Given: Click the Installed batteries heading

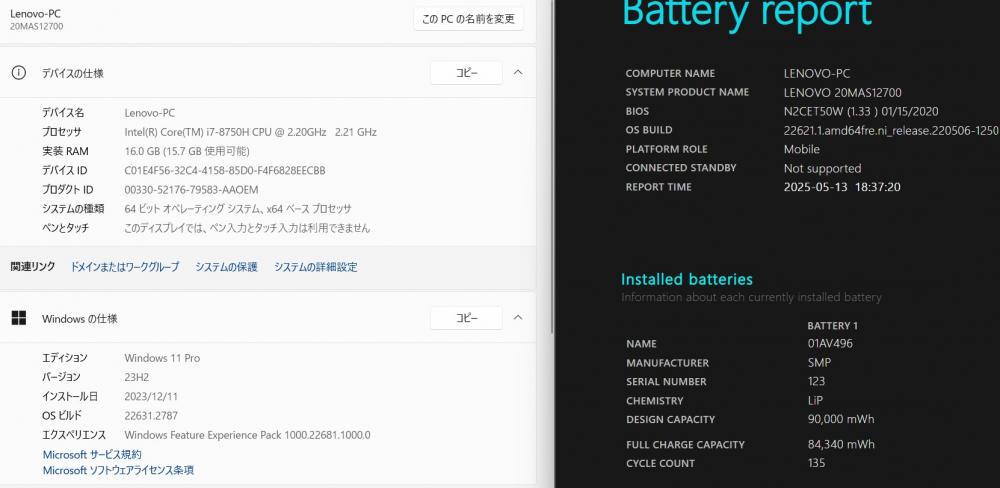Looking at the screenshot, I should tap(687, 279).
